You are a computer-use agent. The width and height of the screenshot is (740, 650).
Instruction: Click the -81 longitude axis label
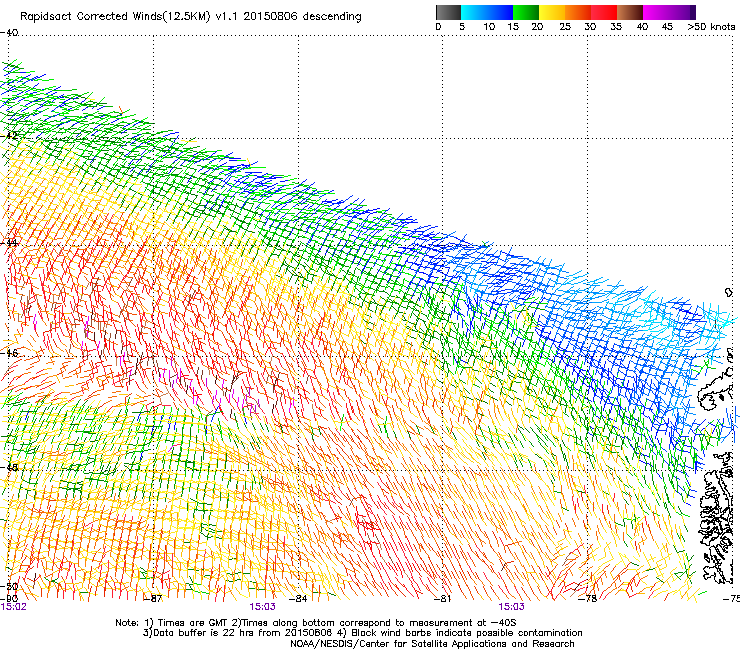coord(443,599)
